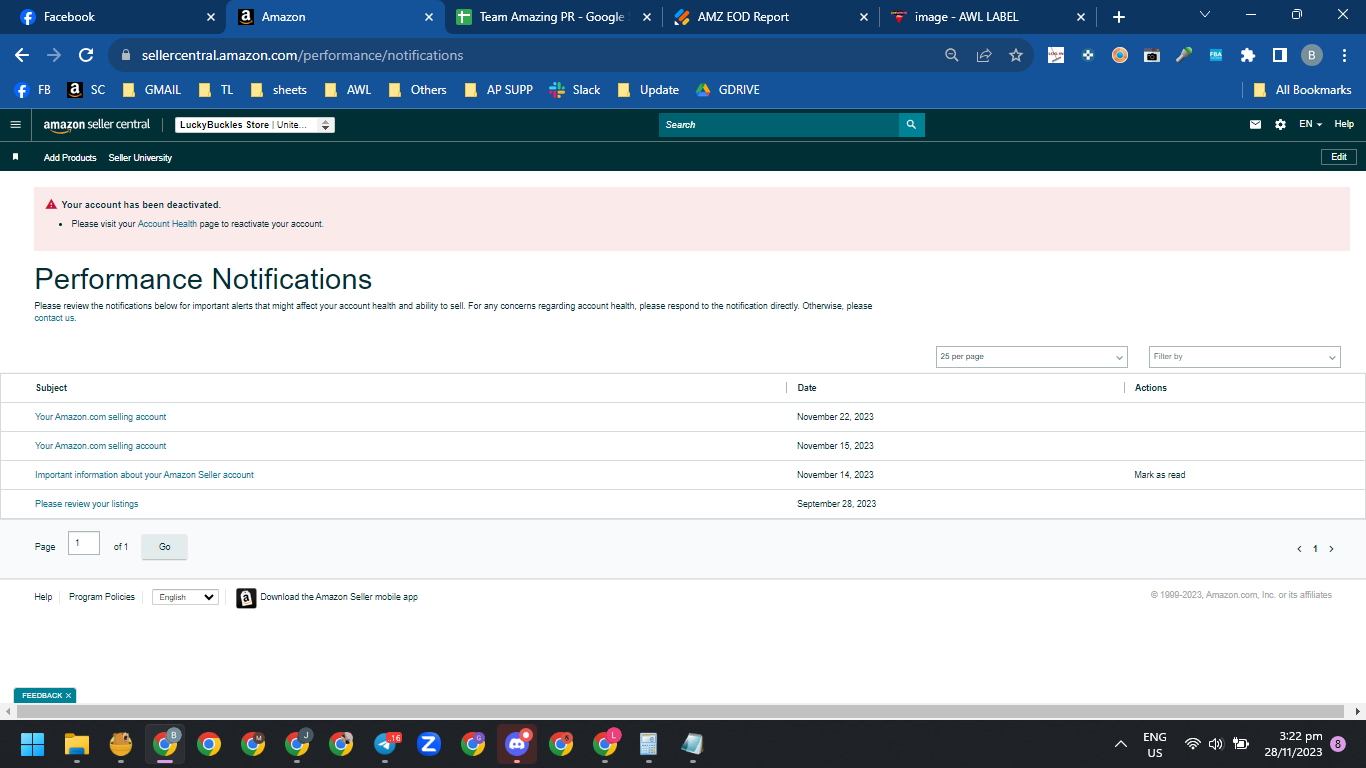1366x768 pixels.
Task: Click the bookmark flag icon beside Add Products
Action: pyautogui.click(x=15, y=157)
